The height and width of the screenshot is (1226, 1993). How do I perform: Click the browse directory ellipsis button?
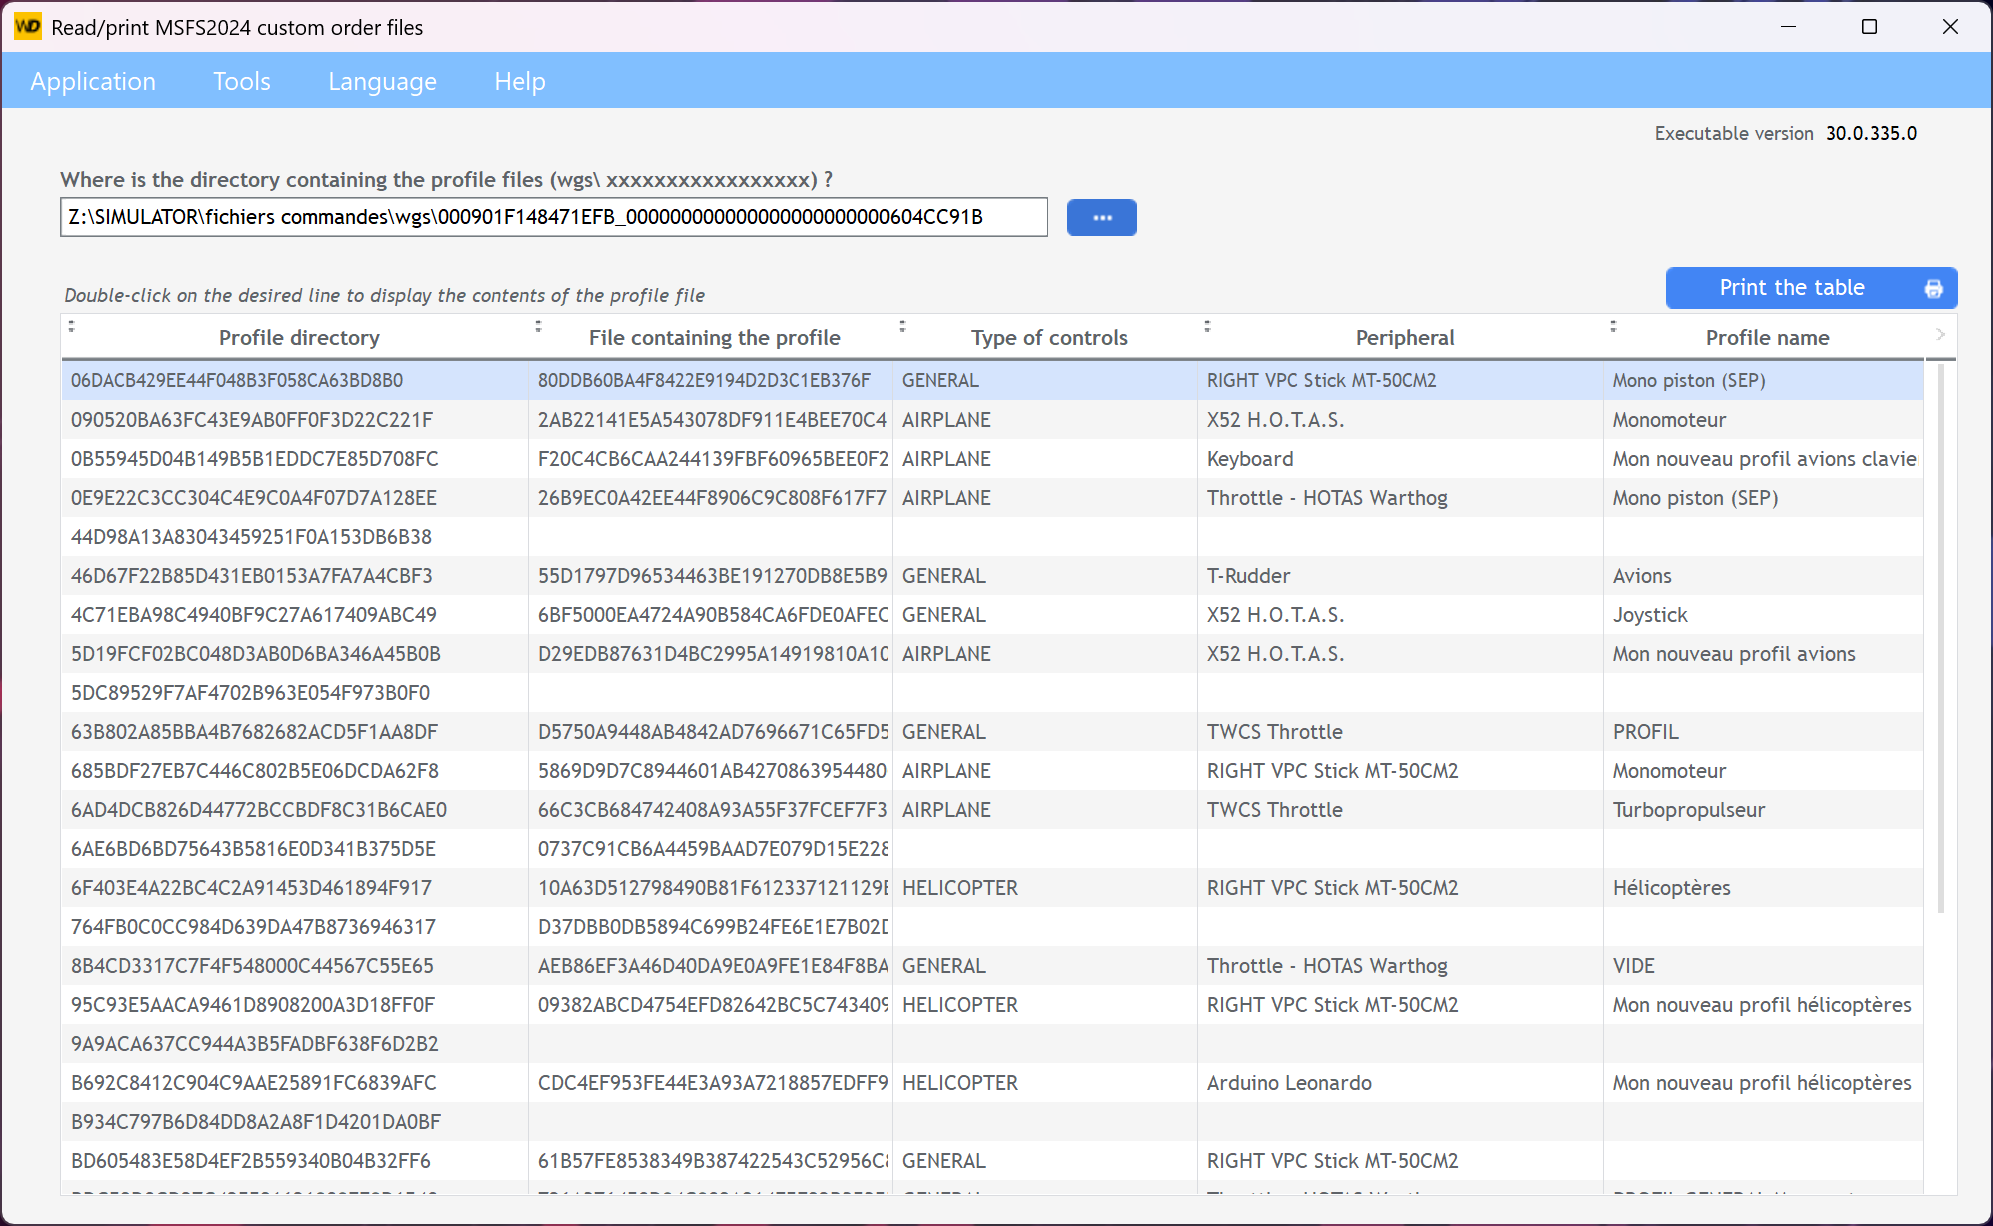[x=1101, y=217]
